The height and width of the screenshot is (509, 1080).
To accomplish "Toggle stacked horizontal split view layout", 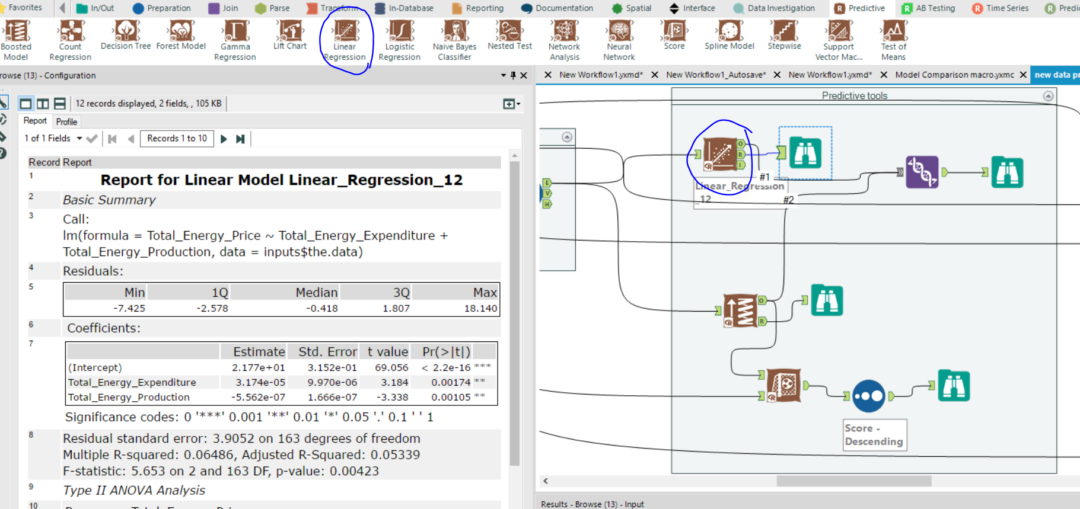I will point(59,103).
